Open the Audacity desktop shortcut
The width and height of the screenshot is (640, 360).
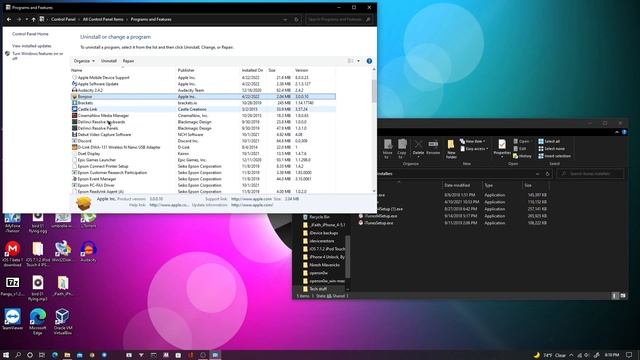pyautogui.click(x=88, y=251)
